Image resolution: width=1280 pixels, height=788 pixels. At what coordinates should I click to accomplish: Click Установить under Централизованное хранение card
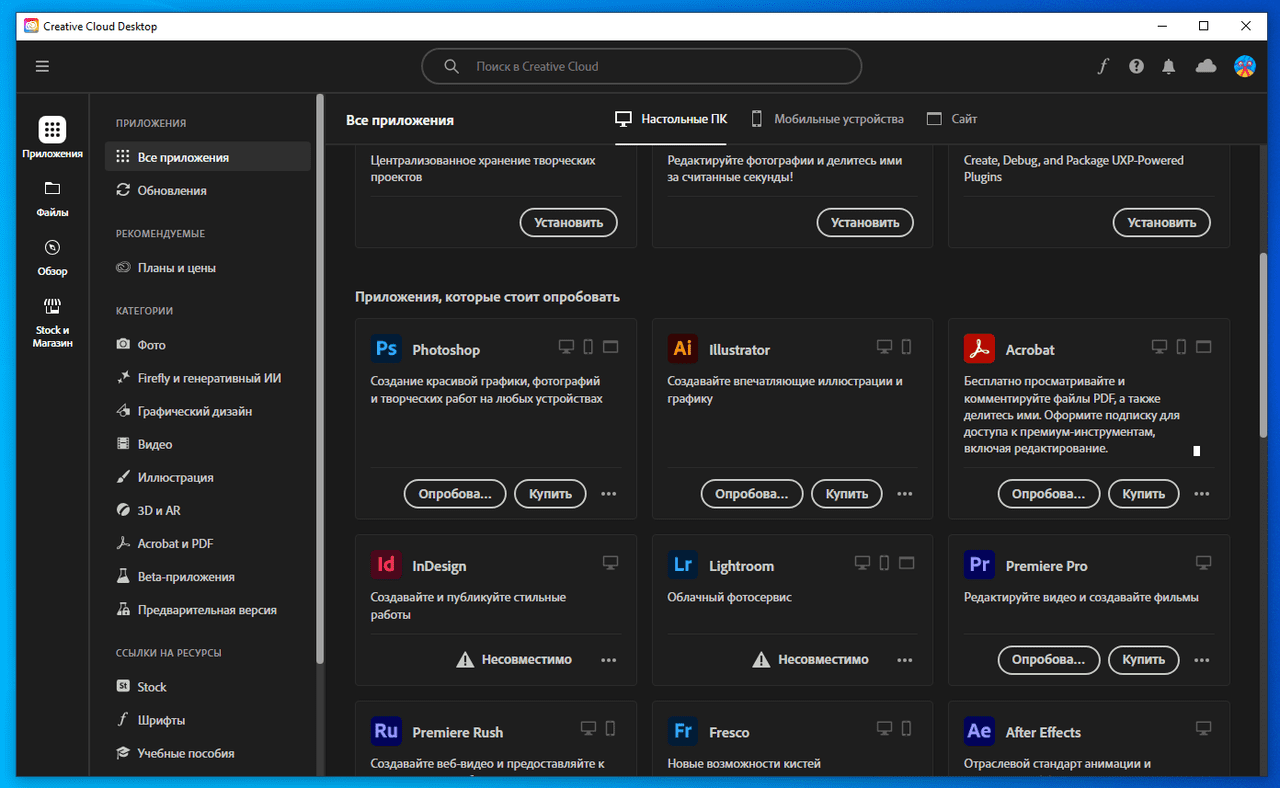(x=569, y=223)
